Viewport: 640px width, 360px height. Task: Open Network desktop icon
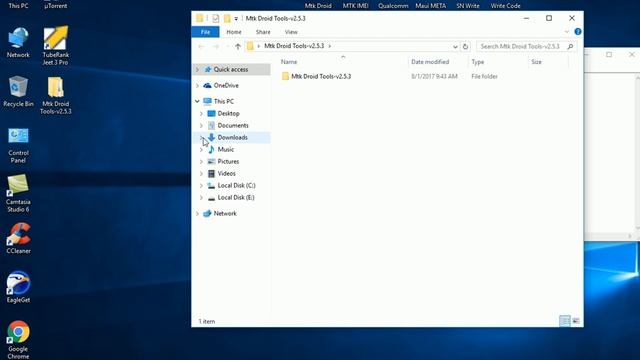click(x=18, y=43)
